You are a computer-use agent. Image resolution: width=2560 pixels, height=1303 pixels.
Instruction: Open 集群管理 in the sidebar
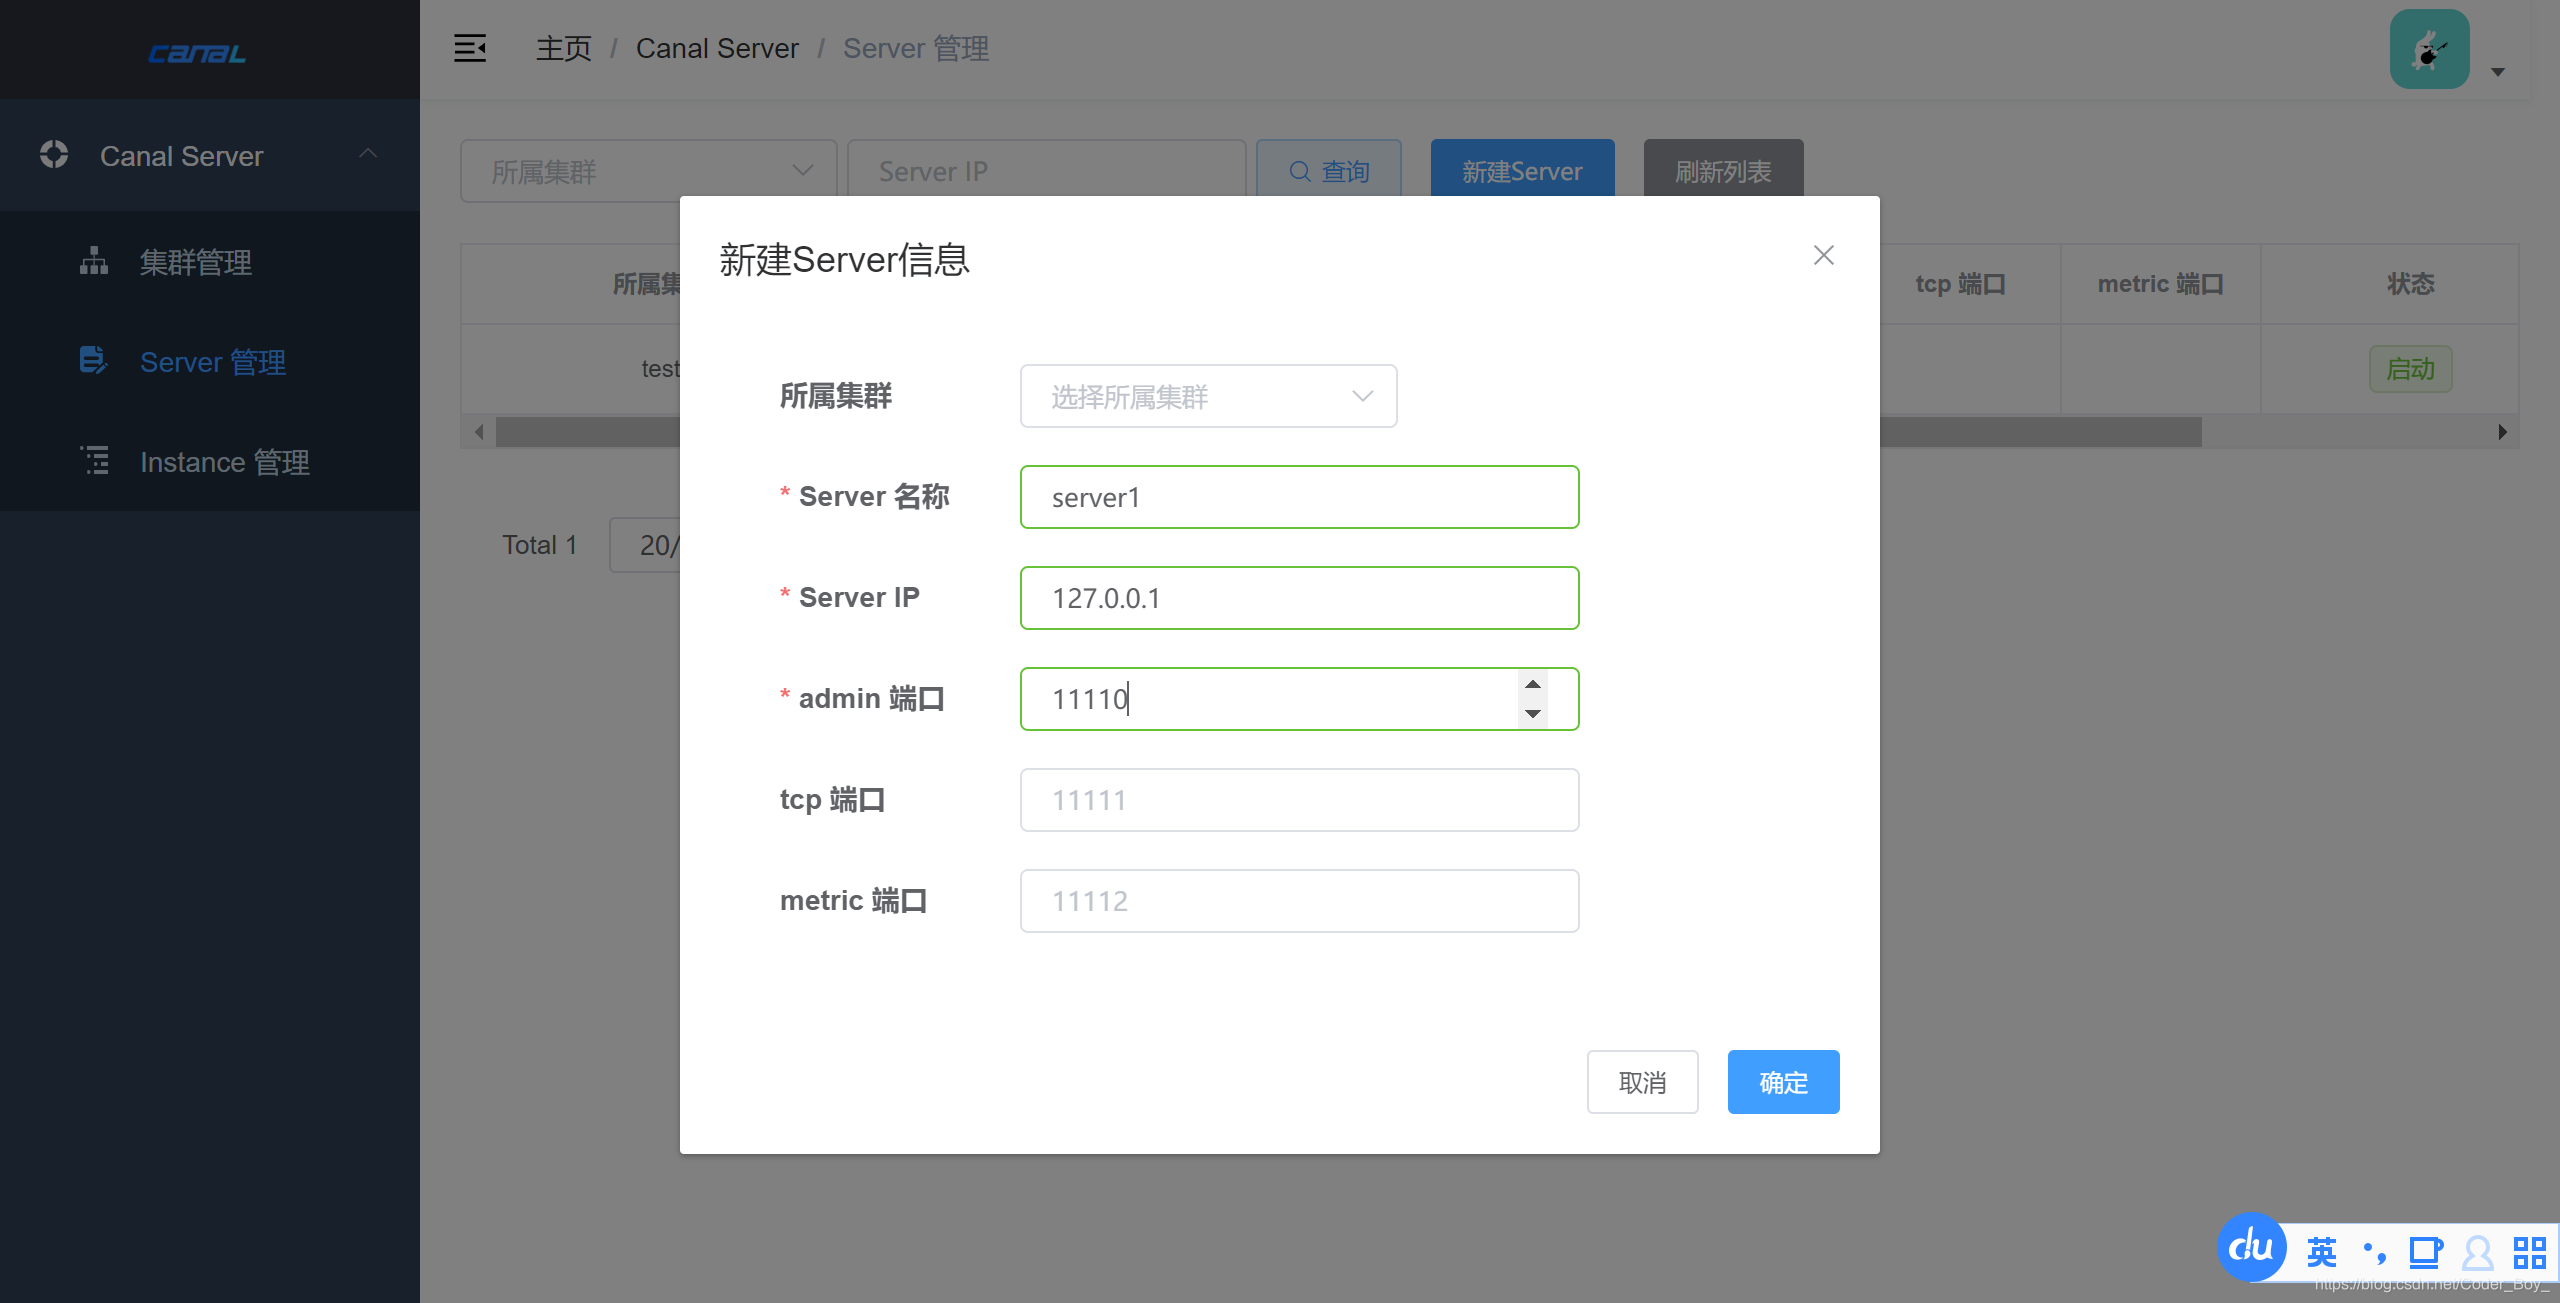coord(210,262)
